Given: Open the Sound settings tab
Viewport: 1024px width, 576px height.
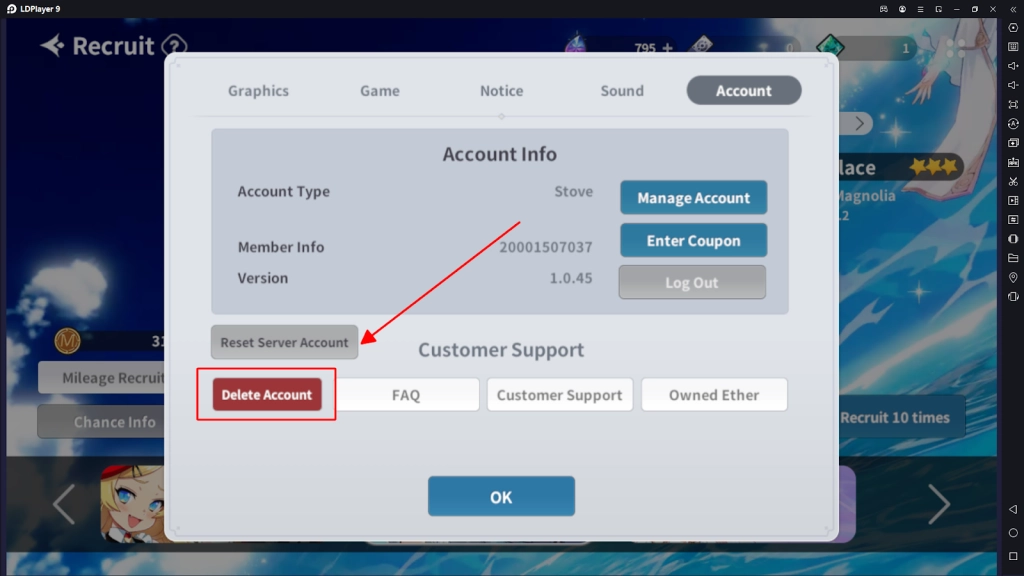Looking at the screenshot, I should (622, 91).
